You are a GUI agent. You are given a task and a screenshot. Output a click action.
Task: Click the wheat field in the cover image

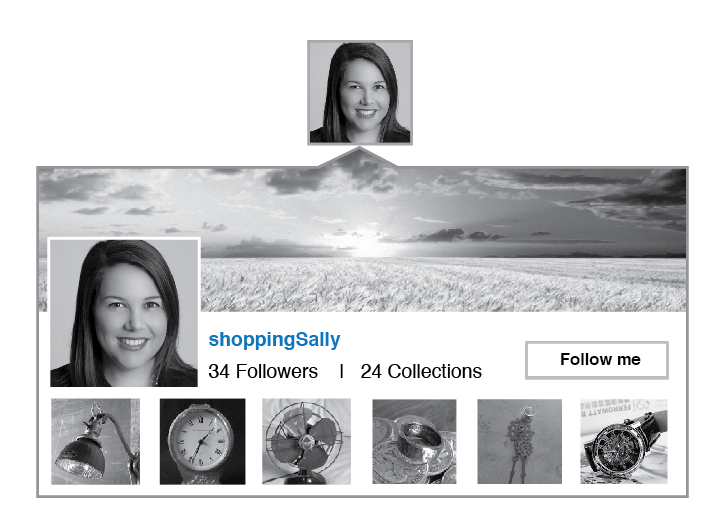tap(443, 284)
